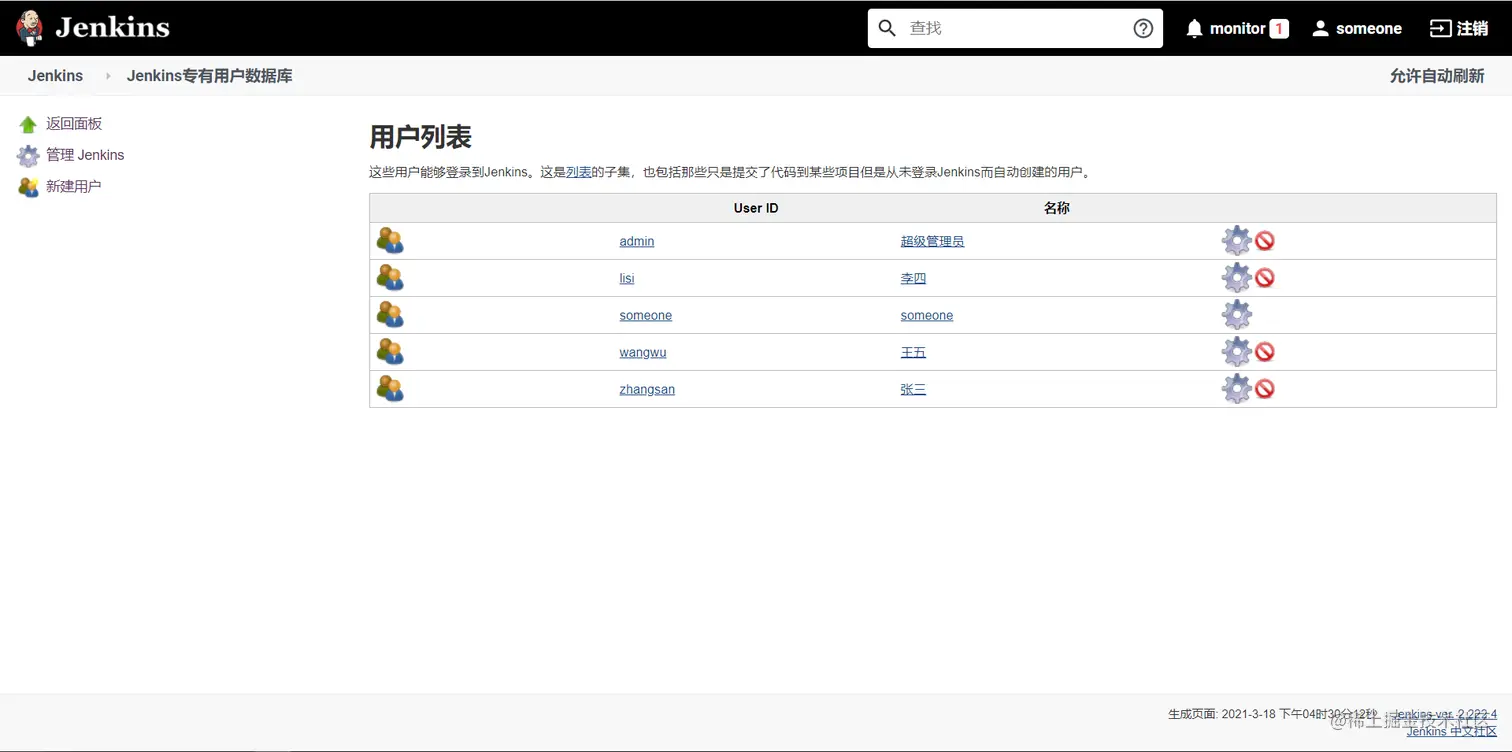Click the User ID column header
Screen dimensions: 1512x752
pos(756,208)
